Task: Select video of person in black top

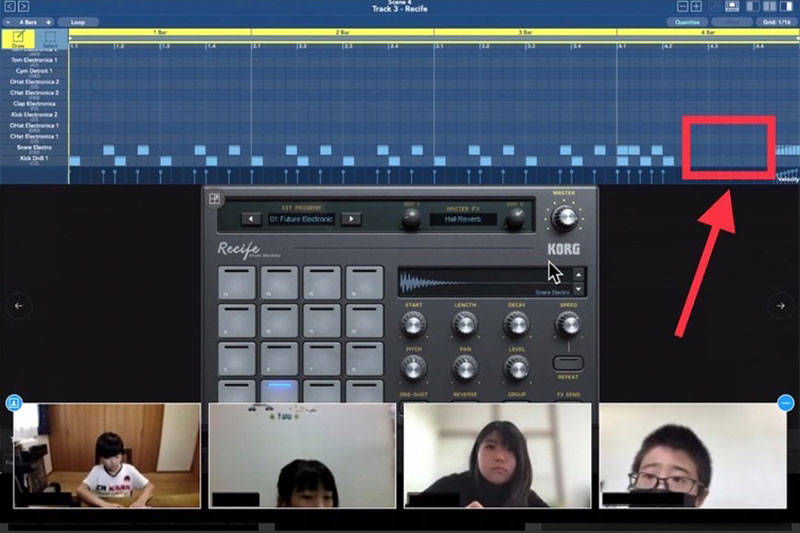Action: 497,455
